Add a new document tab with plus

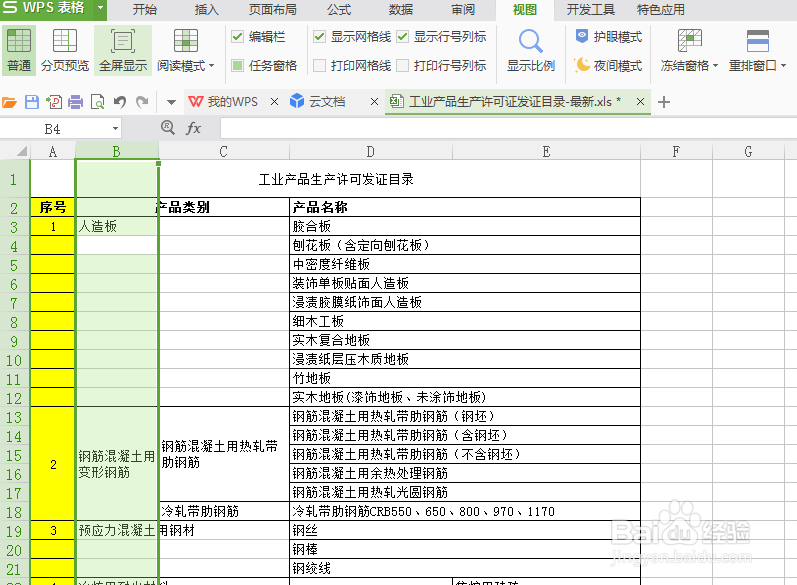[x=663, y=102]
